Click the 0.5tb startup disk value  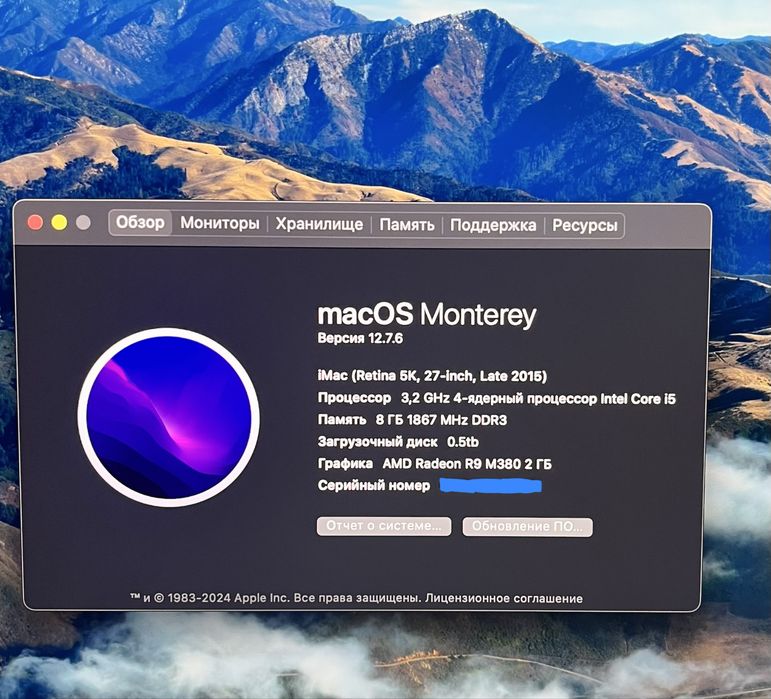tap(463, 442)
